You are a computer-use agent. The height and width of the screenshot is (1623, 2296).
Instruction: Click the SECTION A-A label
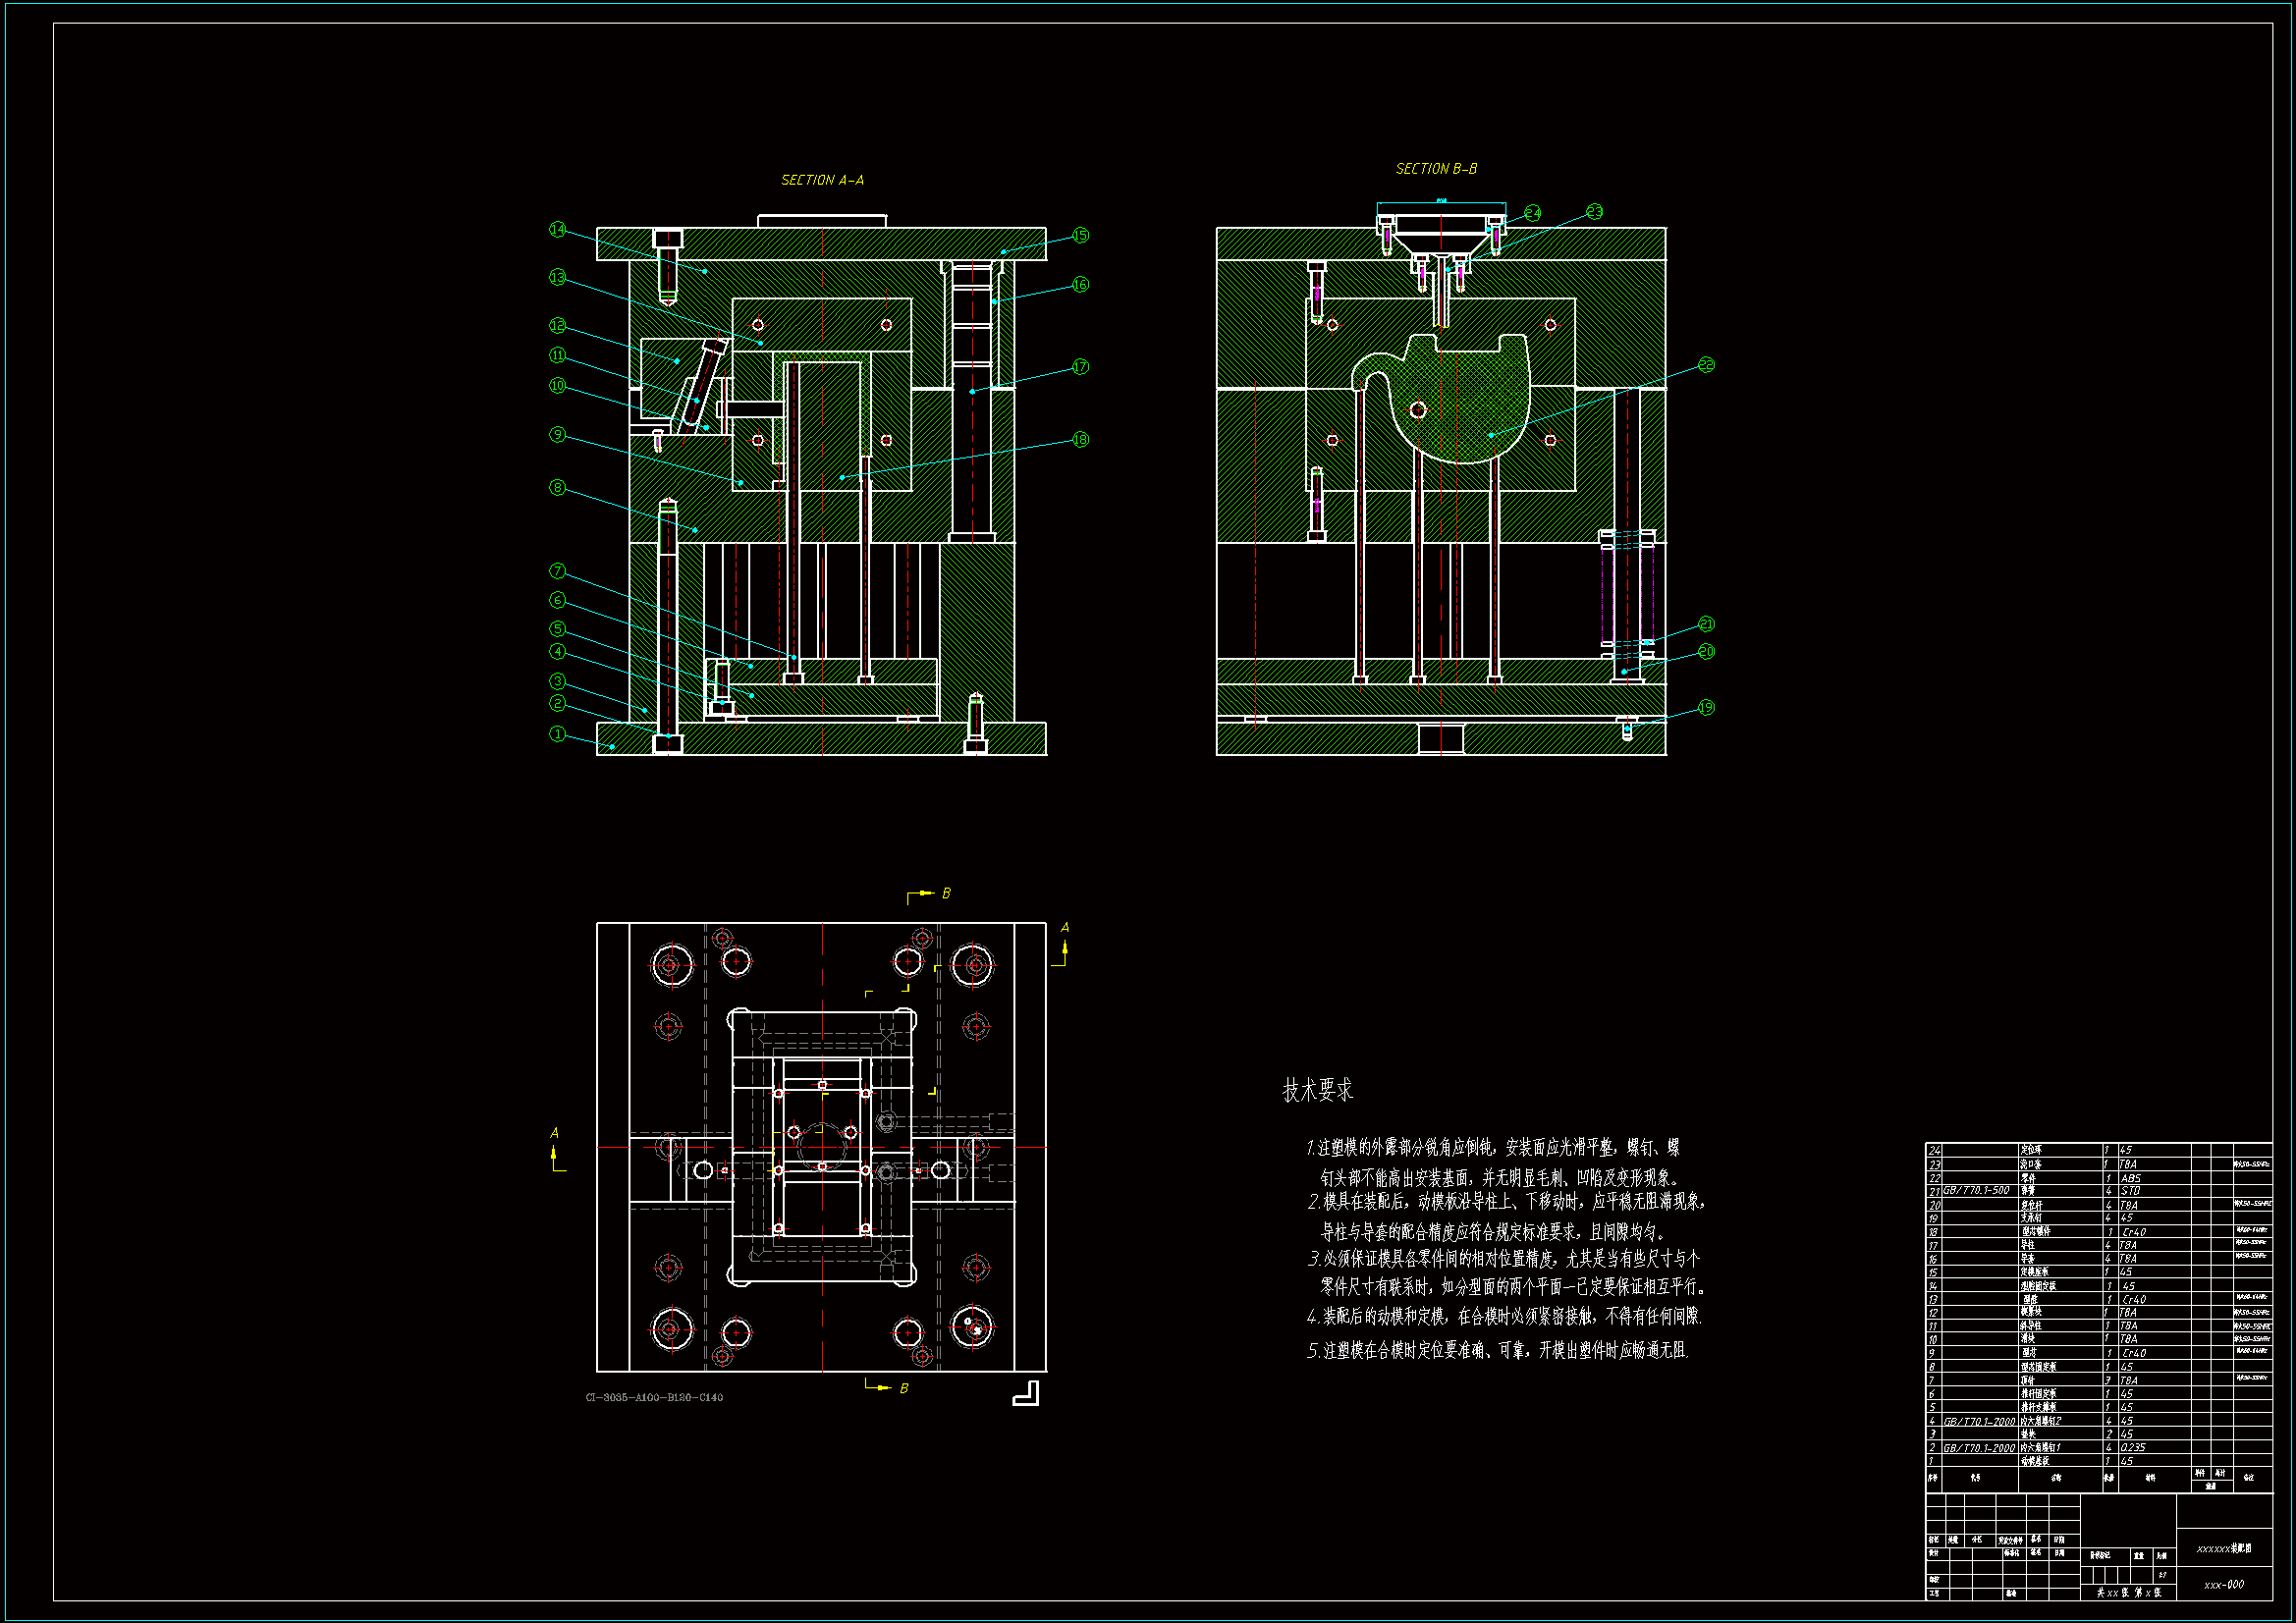tap(822, 181)
